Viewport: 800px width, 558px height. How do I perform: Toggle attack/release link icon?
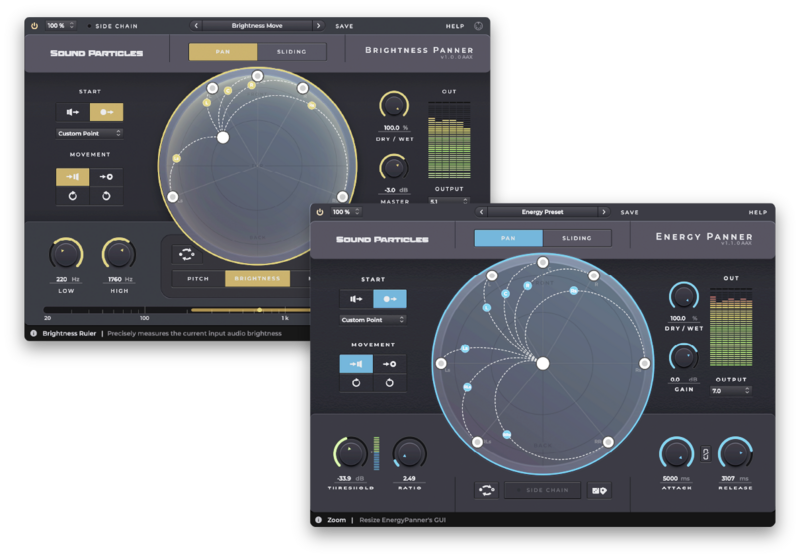(706, 453)
